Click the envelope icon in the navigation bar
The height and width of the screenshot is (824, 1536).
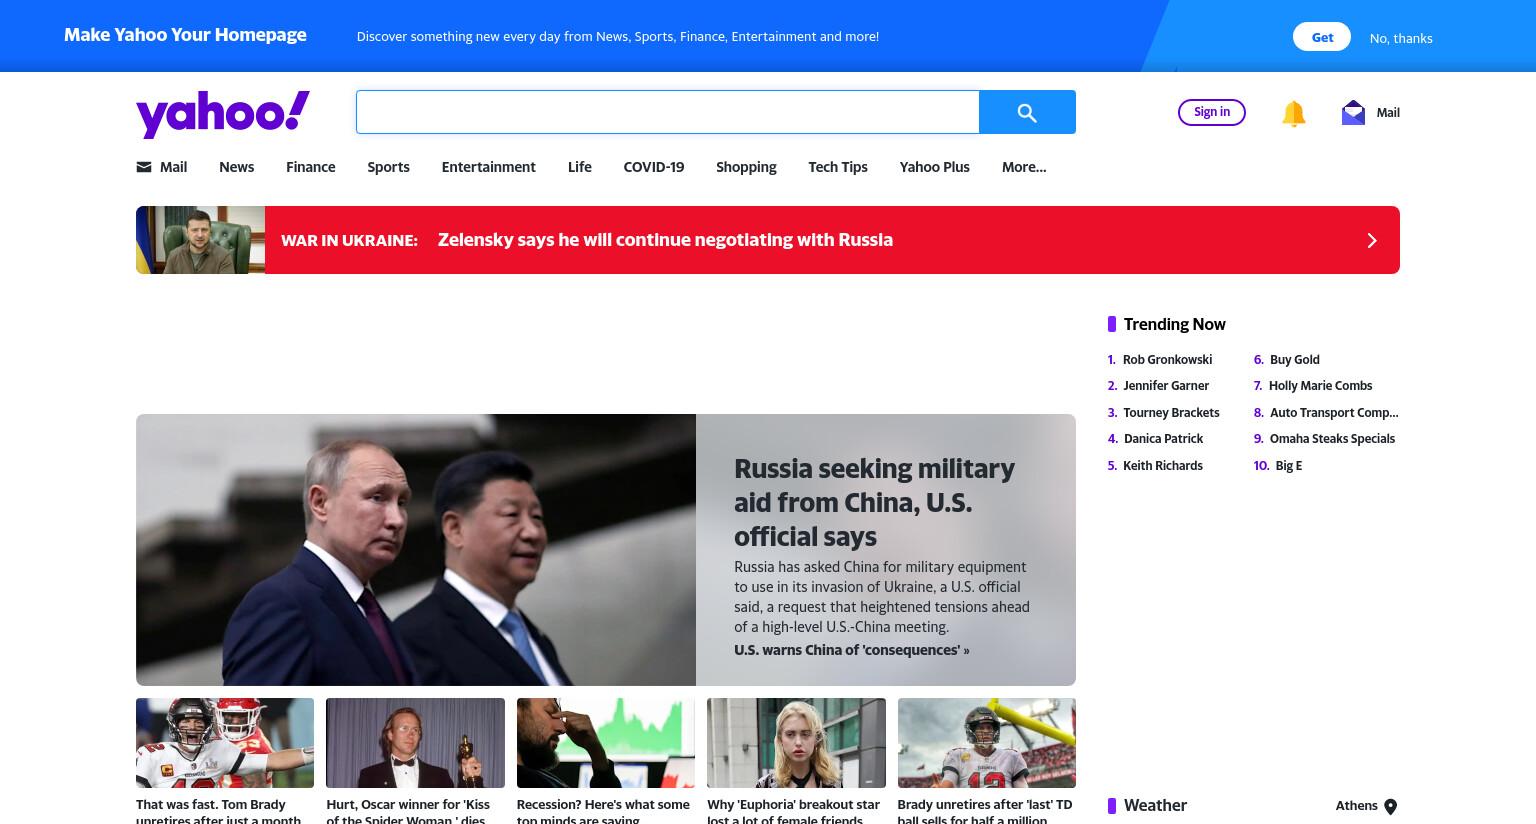click(144, 167)
